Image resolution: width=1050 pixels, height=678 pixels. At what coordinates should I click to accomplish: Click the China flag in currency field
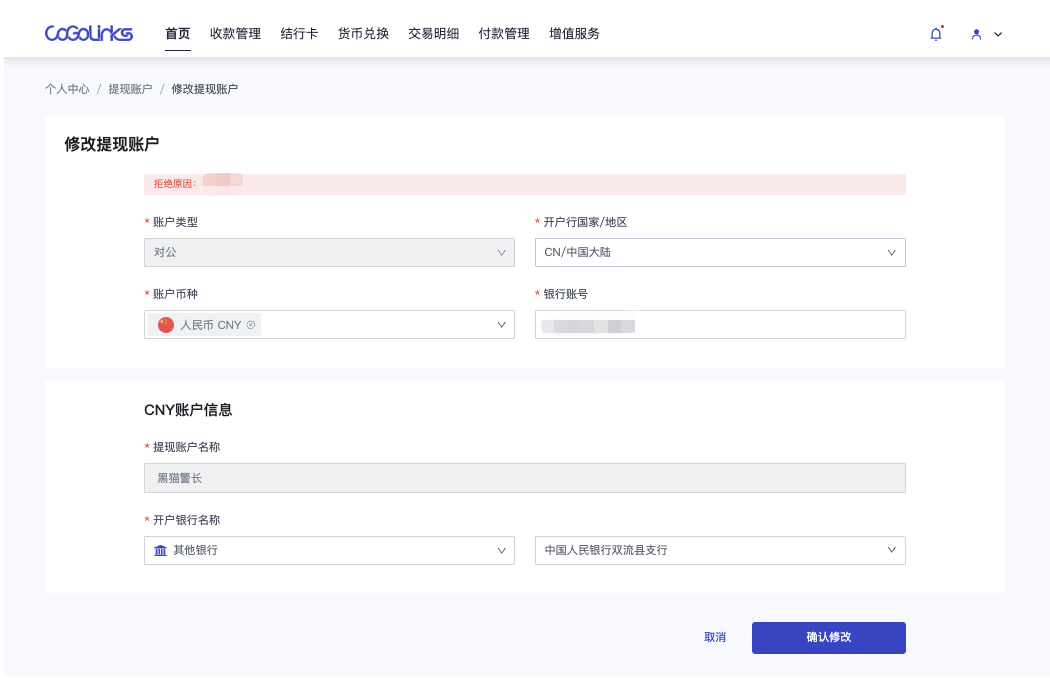[x=166, y=325]
